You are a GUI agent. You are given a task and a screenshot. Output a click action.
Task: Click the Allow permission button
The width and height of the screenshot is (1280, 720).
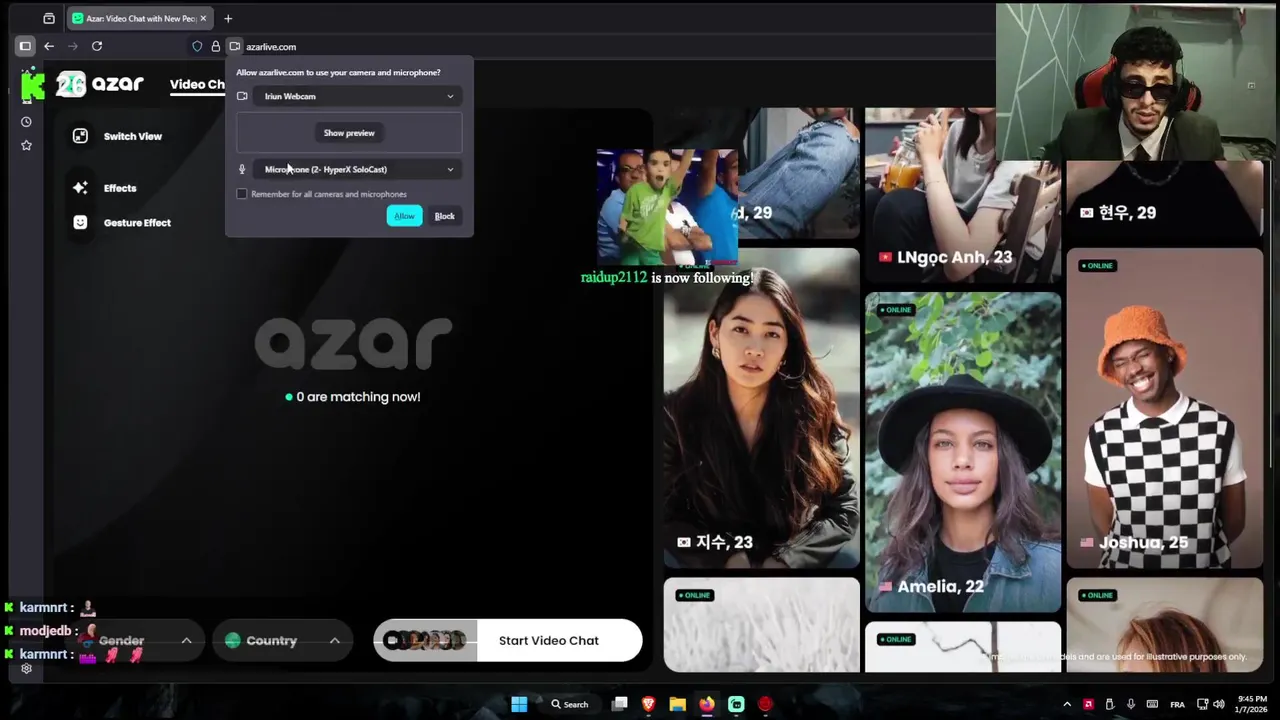click(x=404, y=216)
